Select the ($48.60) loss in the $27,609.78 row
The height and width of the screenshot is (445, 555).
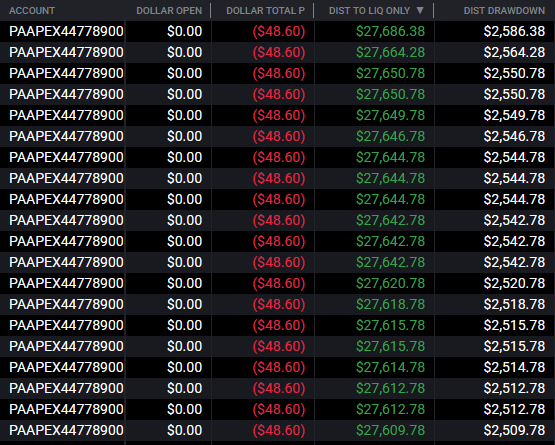tap(279, 430)
